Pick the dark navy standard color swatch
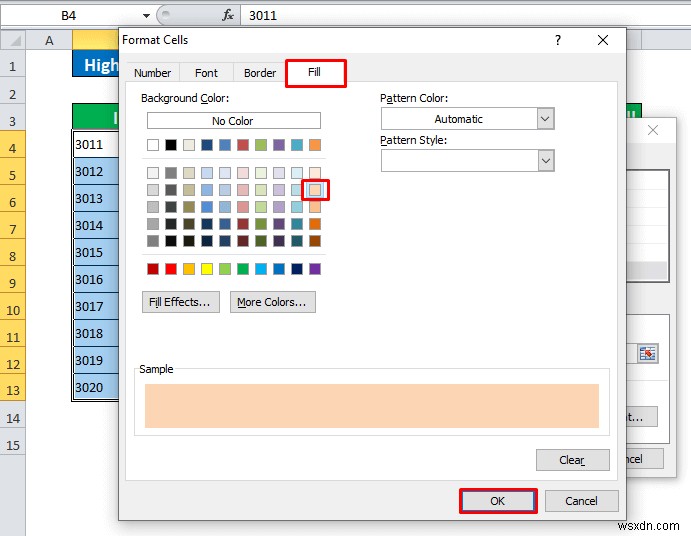The width and height of the screenshot is (691, 536). pyautogui.click(x=297, y=269)
